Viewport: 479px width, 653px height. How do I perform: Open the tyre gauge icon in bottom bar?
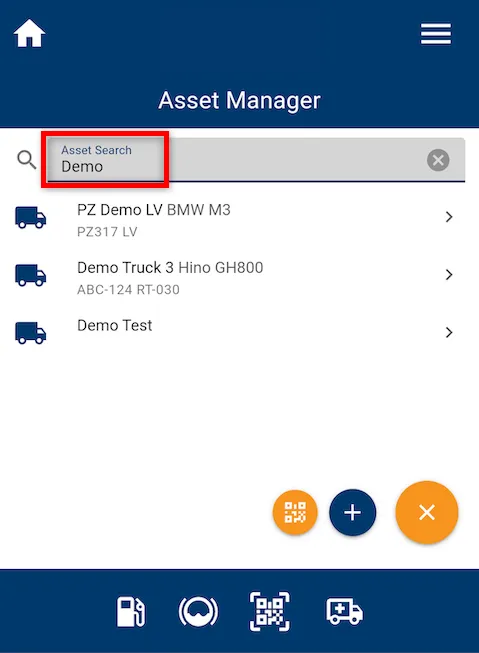pyautogui.click(x=198, y=611)
